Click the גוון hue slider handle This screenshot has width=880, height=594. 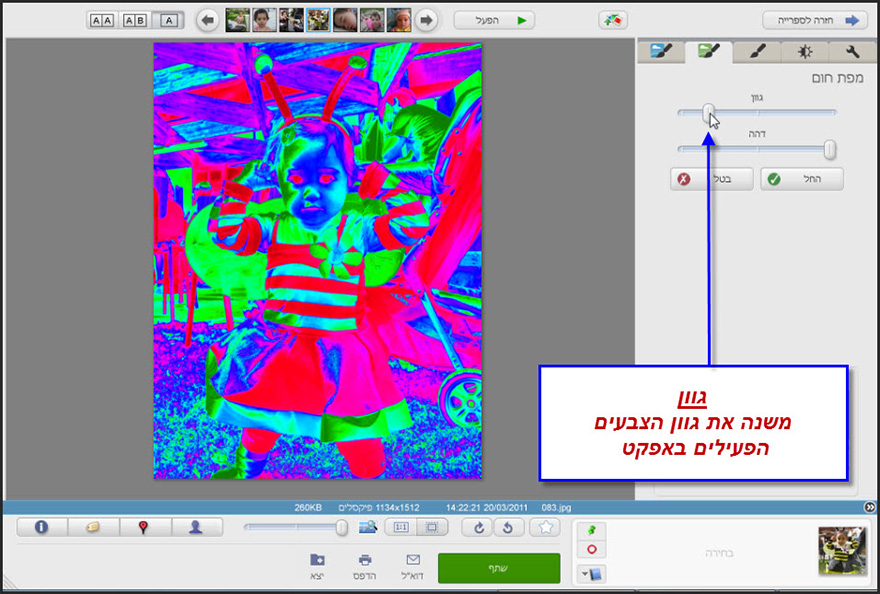coord(710,112)
